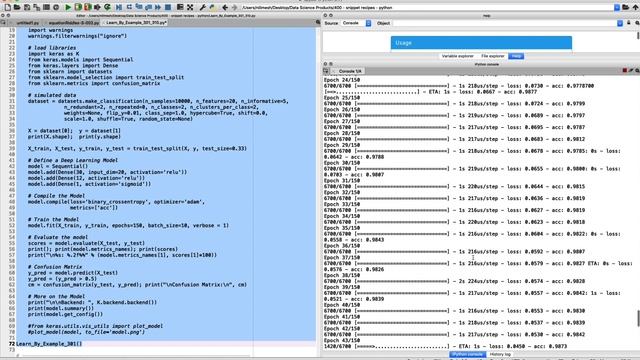Run current cell icon

click(x=78, y=7)
